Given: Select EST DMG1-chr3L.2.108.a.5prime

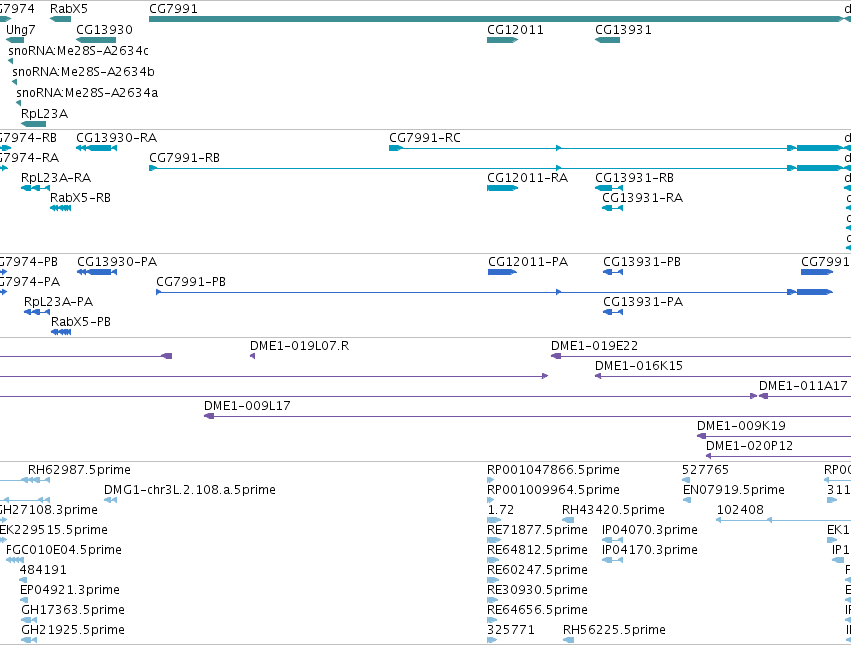Looking at the screenshot, I should point(111,500).
